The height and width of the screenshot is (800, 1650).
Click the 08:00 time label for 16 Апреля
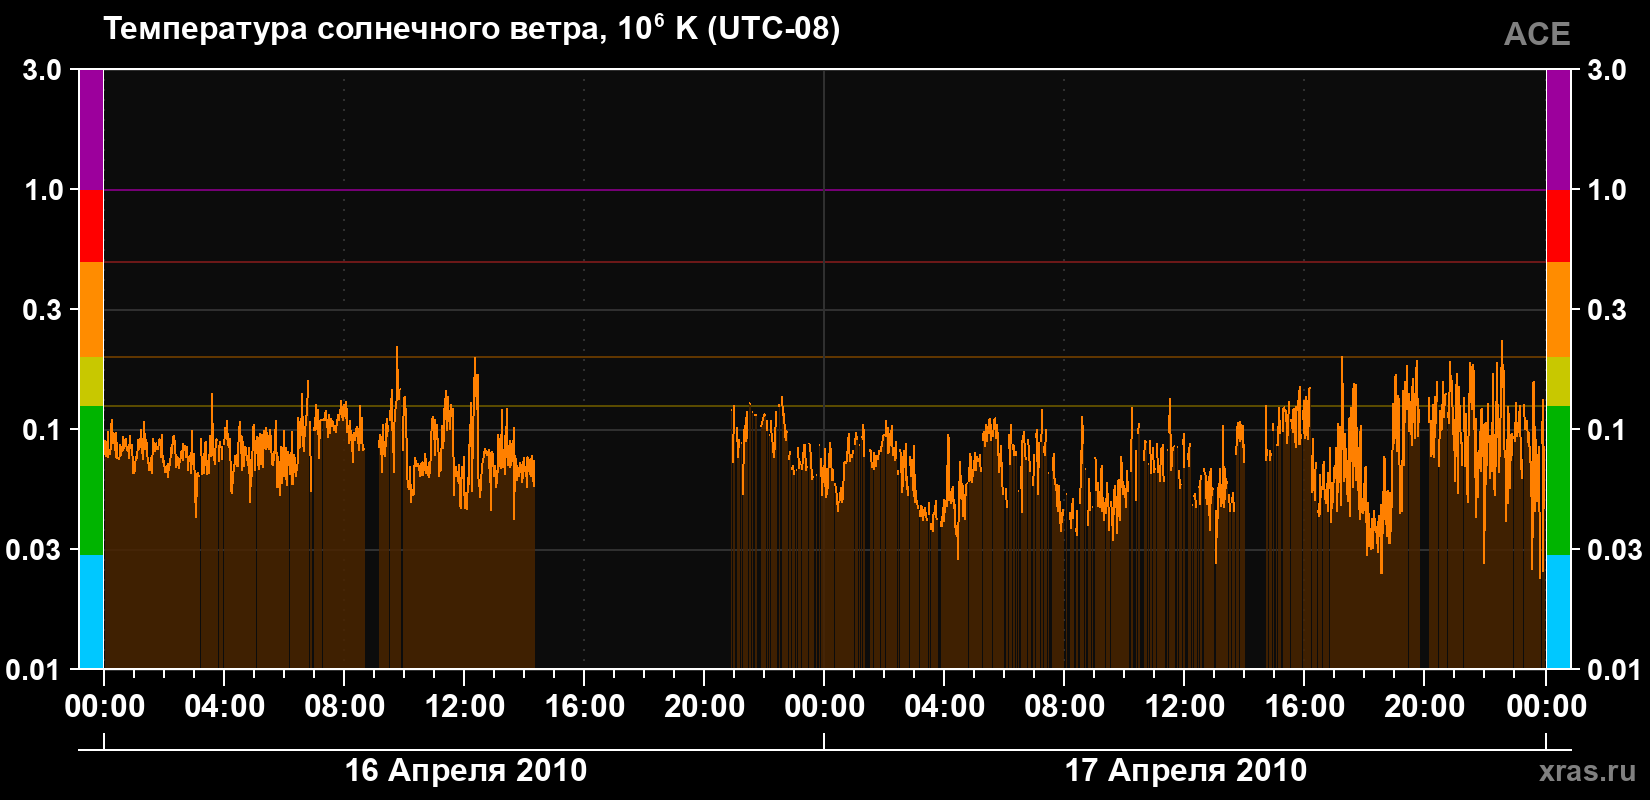[345, 707]
